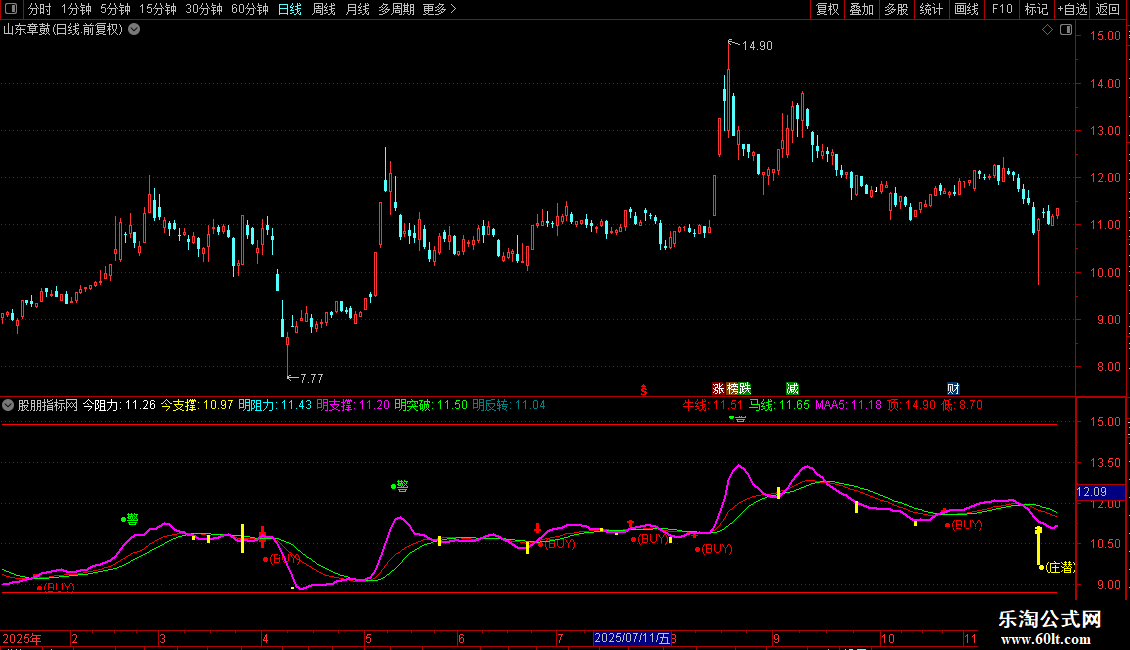Click the green 跌 event badge
Image resolution: width=1130 pixels, height=650 pixels.
click(745, 389)
